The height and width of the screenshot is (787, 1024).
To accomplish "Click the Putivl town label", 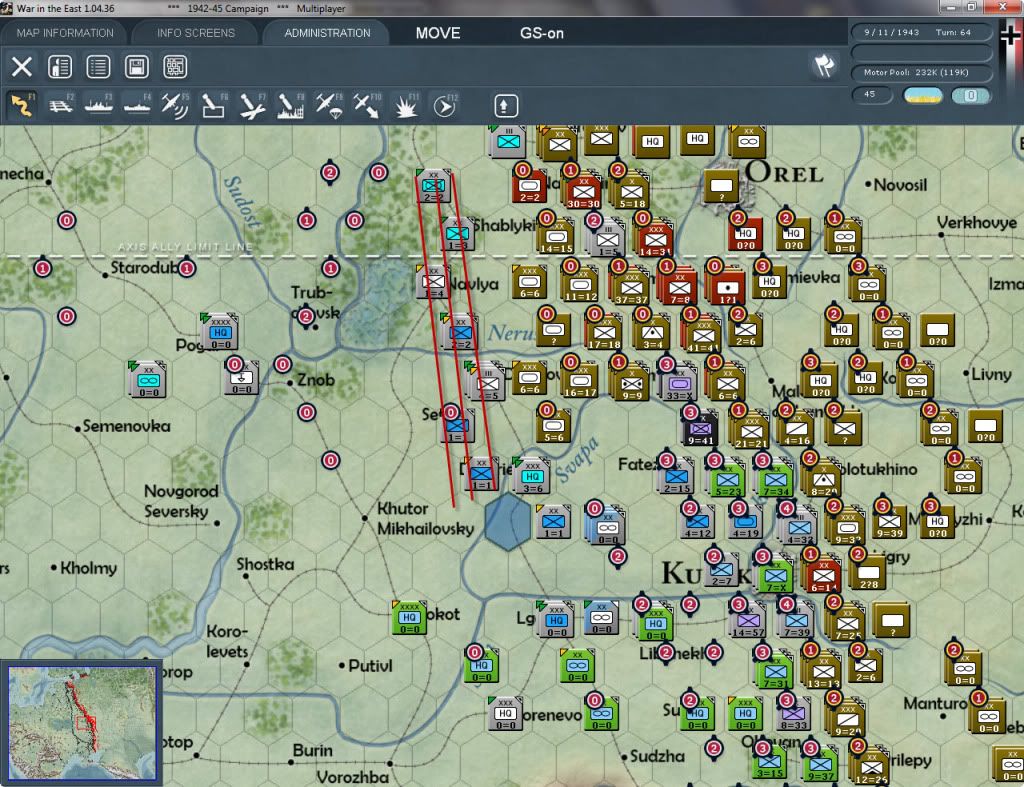I will coord(370,666).
